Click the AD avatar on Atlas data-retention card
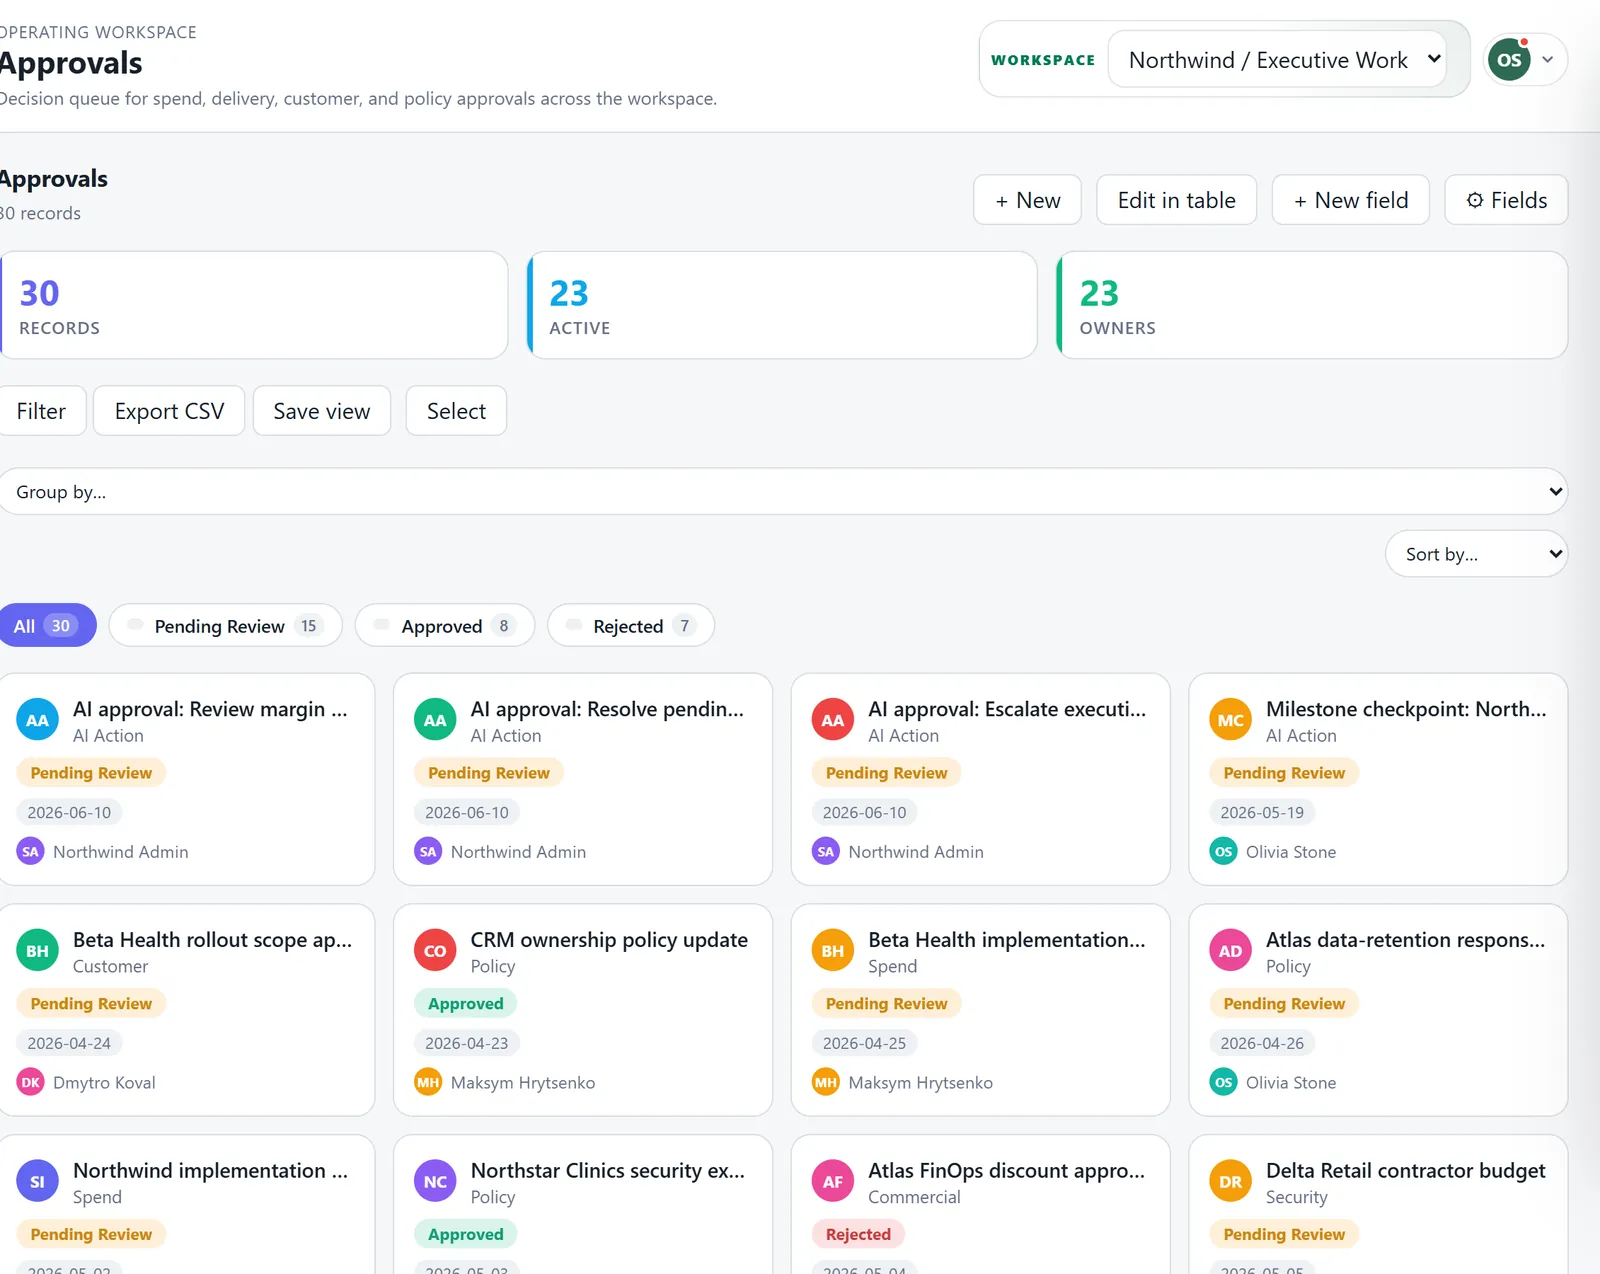1600x1274 pixels. point(1231,951)
